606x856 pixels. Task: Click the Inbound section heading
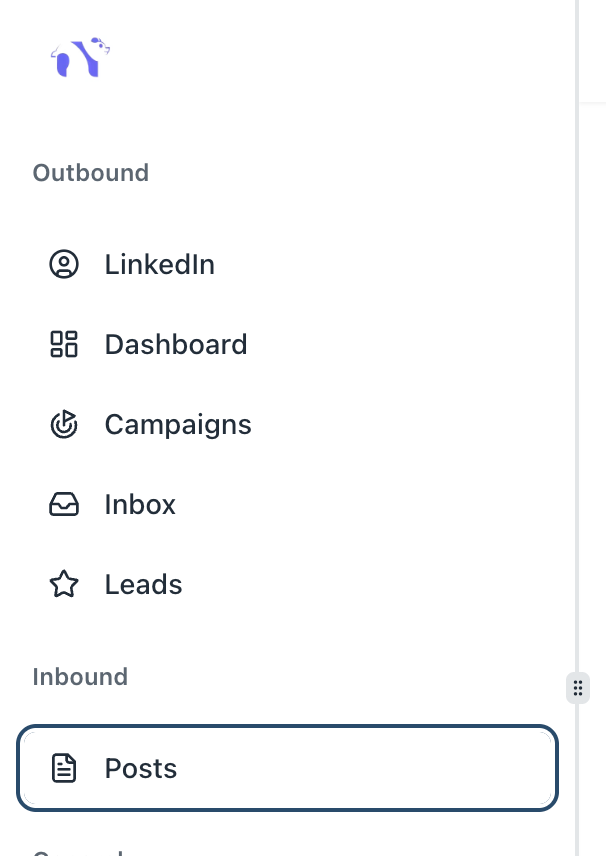(80, 677)
